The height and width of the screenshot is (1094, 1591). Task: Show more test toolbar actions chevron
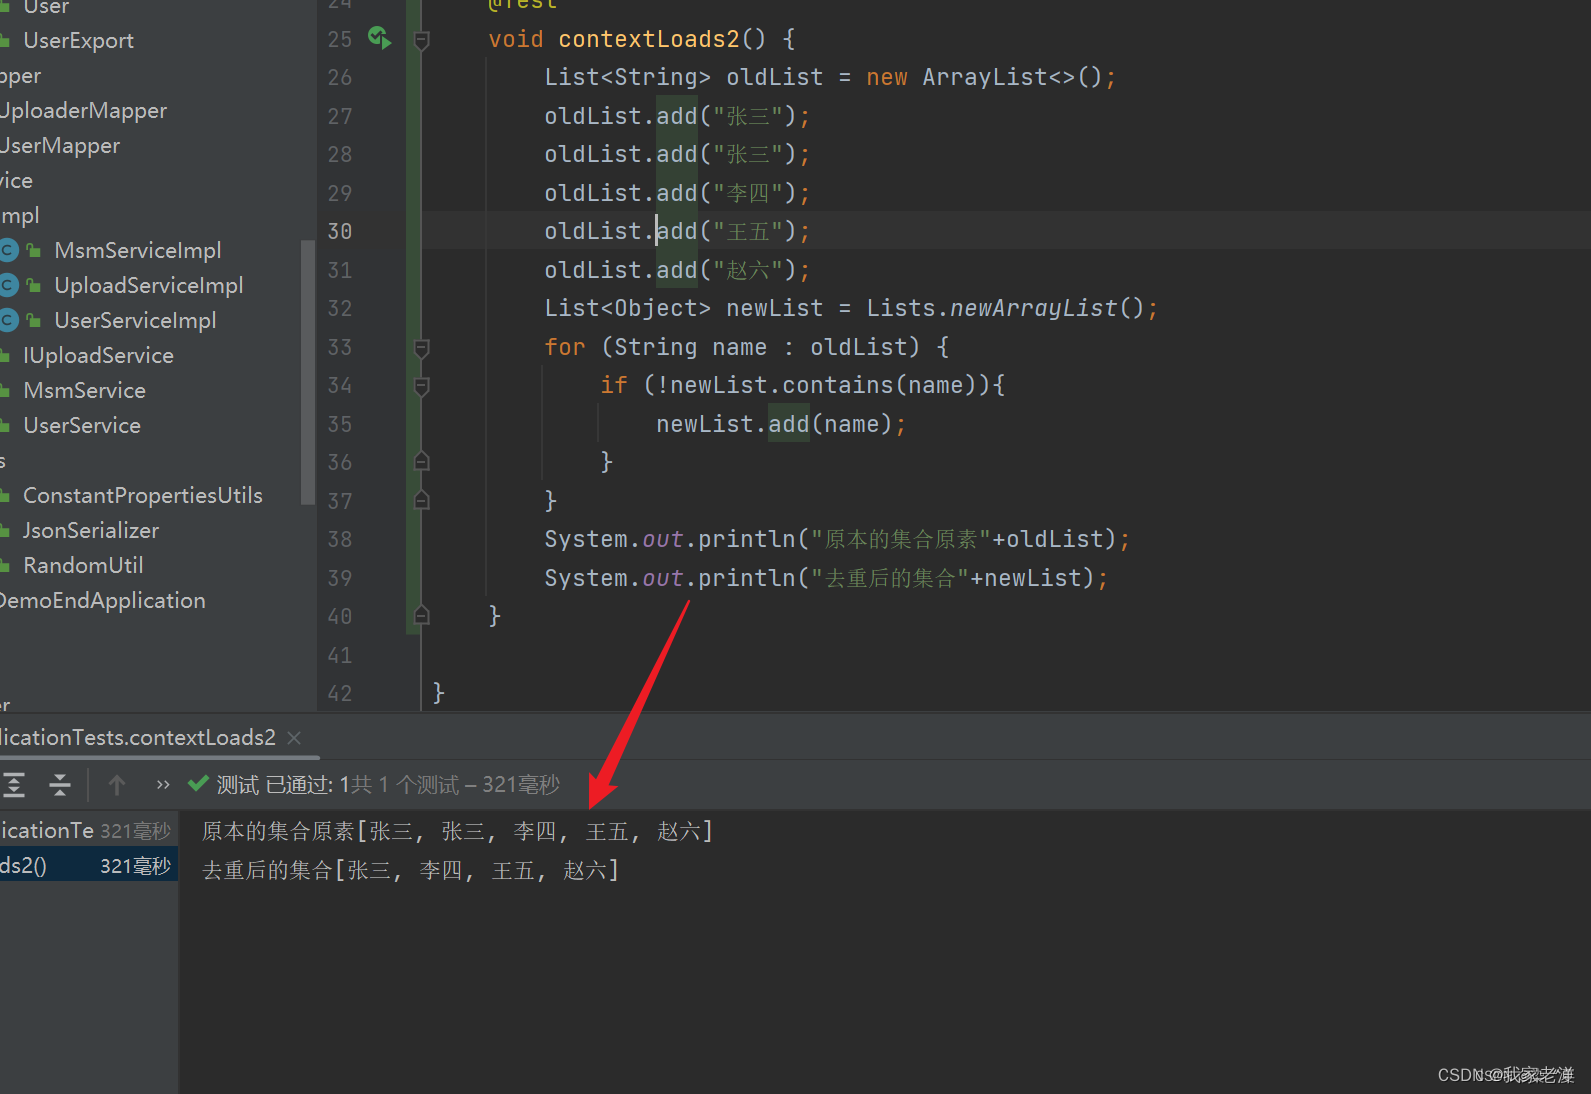click(163, 785)
